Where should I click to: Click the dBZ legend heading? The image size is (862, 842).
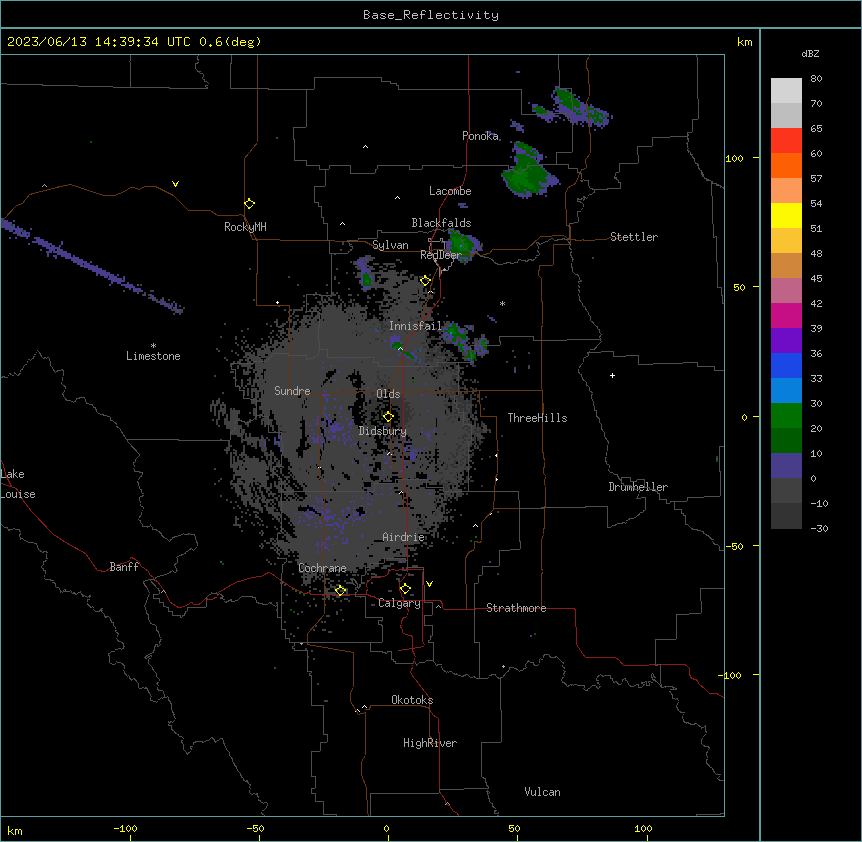coord(810,53)
